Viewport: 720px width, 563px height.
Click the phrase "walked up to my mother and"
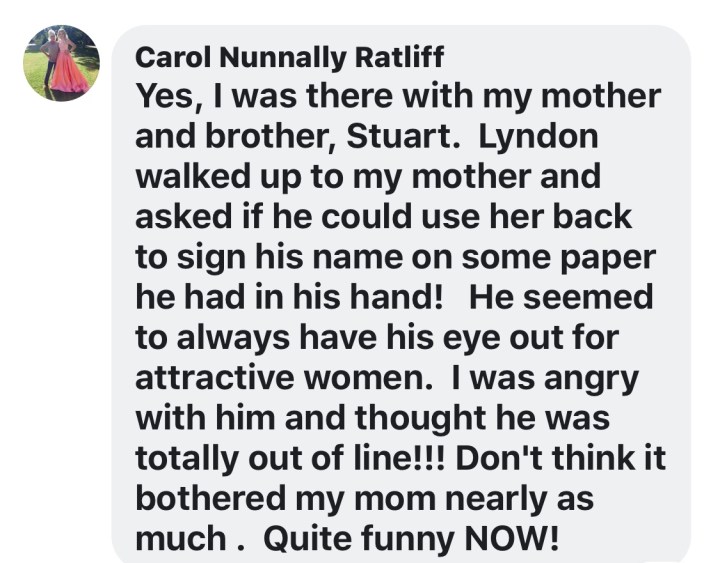tap(368, 176)
